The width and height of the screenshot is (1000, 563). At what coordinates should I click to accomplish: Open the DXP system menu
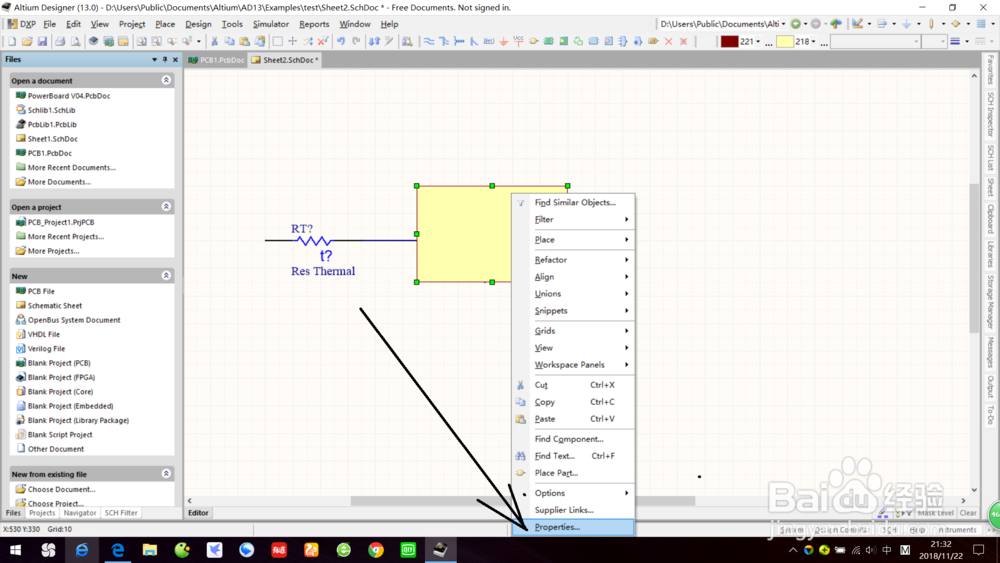pyautogui.click(x=22, y=24)
